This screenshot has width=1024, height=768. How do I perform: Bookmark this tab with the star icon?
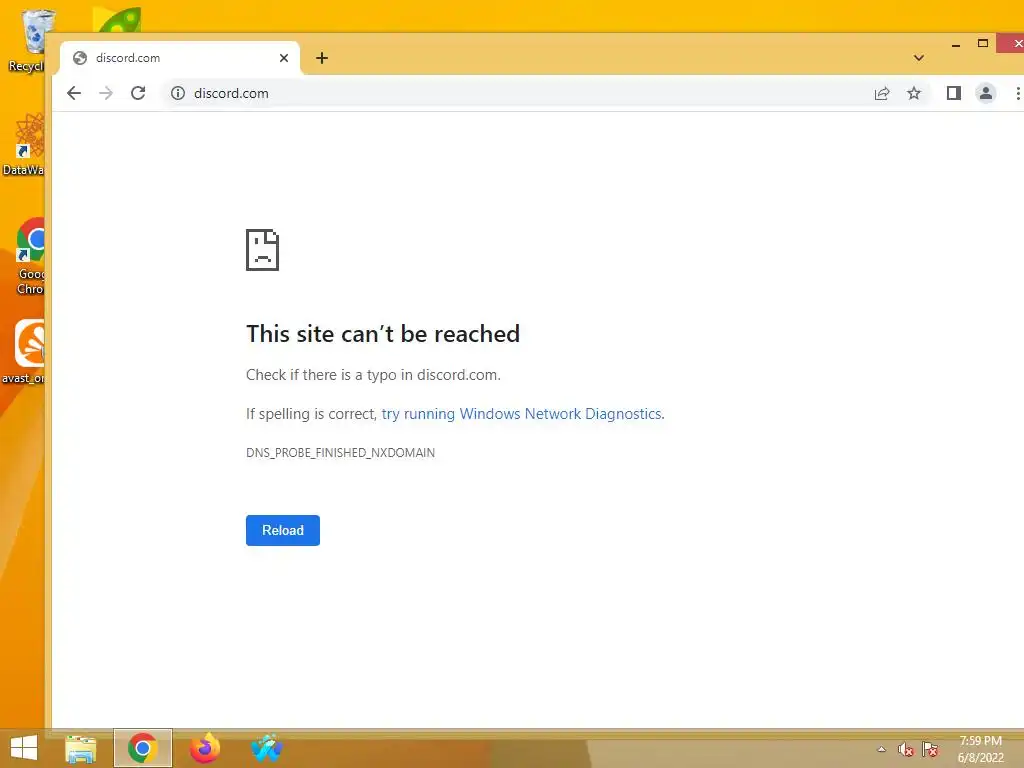point(914,93)
